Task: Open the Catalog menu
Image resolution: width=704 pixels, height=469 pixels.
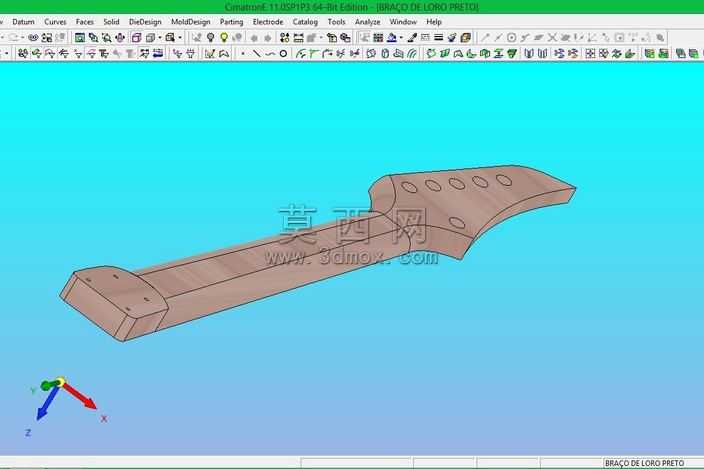Action: coord(305,22)
